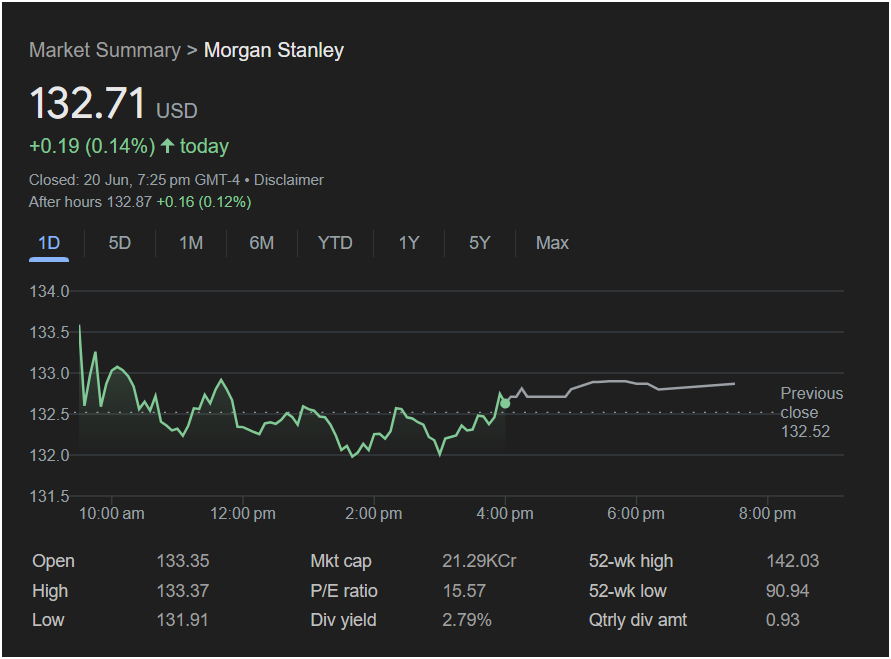891x659 pixels.
Task: Select the 1D time range tab
Action: point(49,243)
